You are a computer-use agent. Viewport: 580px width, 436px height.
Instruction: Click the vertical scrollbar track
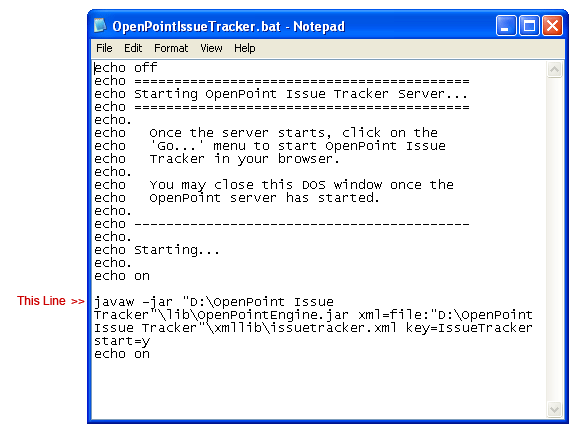pos(554,239)
